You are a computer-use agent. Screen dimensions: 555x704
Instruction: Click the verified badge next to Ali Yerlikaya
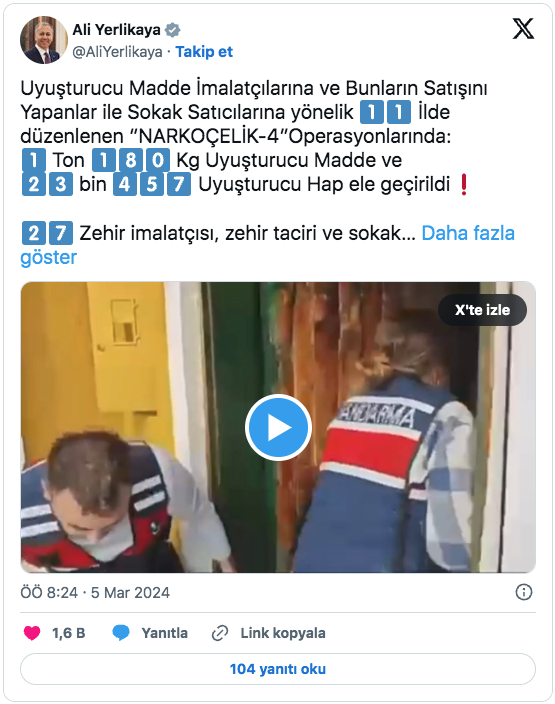pos(172,30)
